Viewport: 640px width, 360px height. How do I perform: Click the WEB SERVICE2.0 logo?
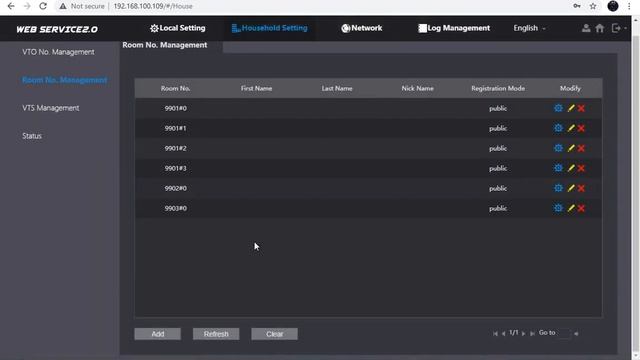tap(57, 29)
